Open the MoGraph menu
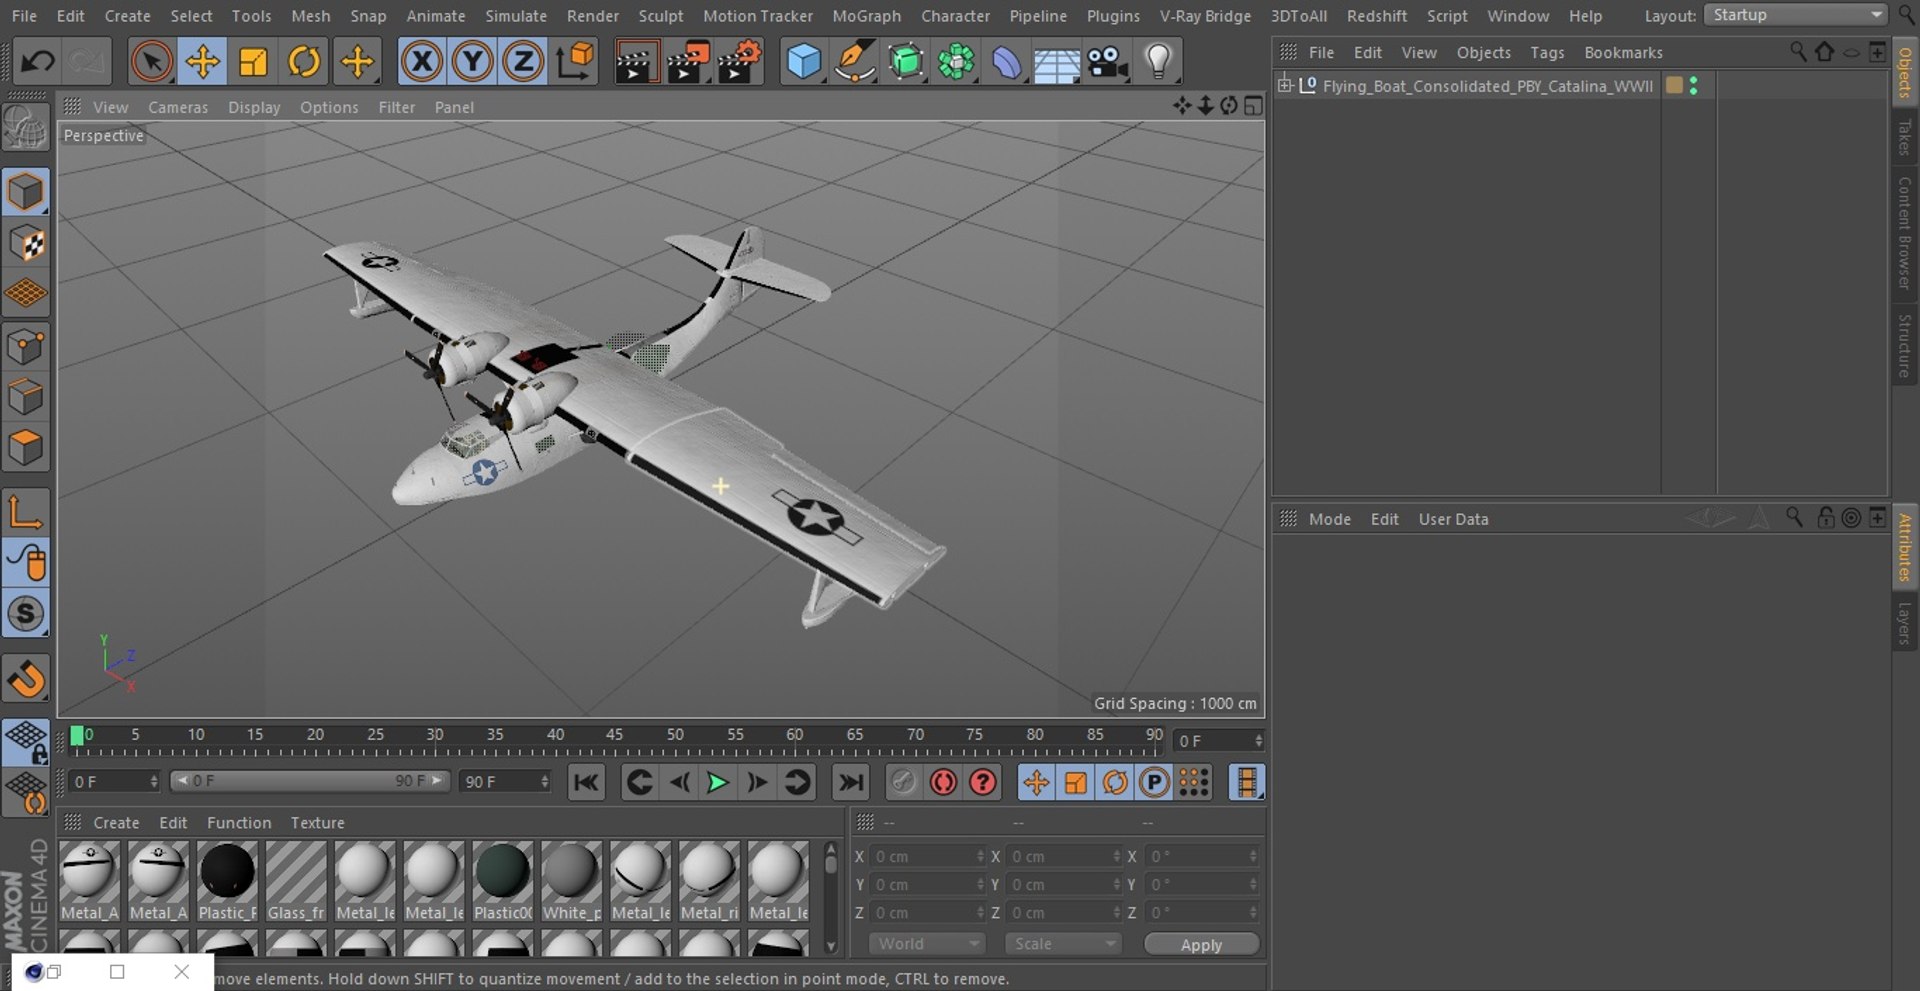This screenshot has height=991, width=1920. [866, 16]
